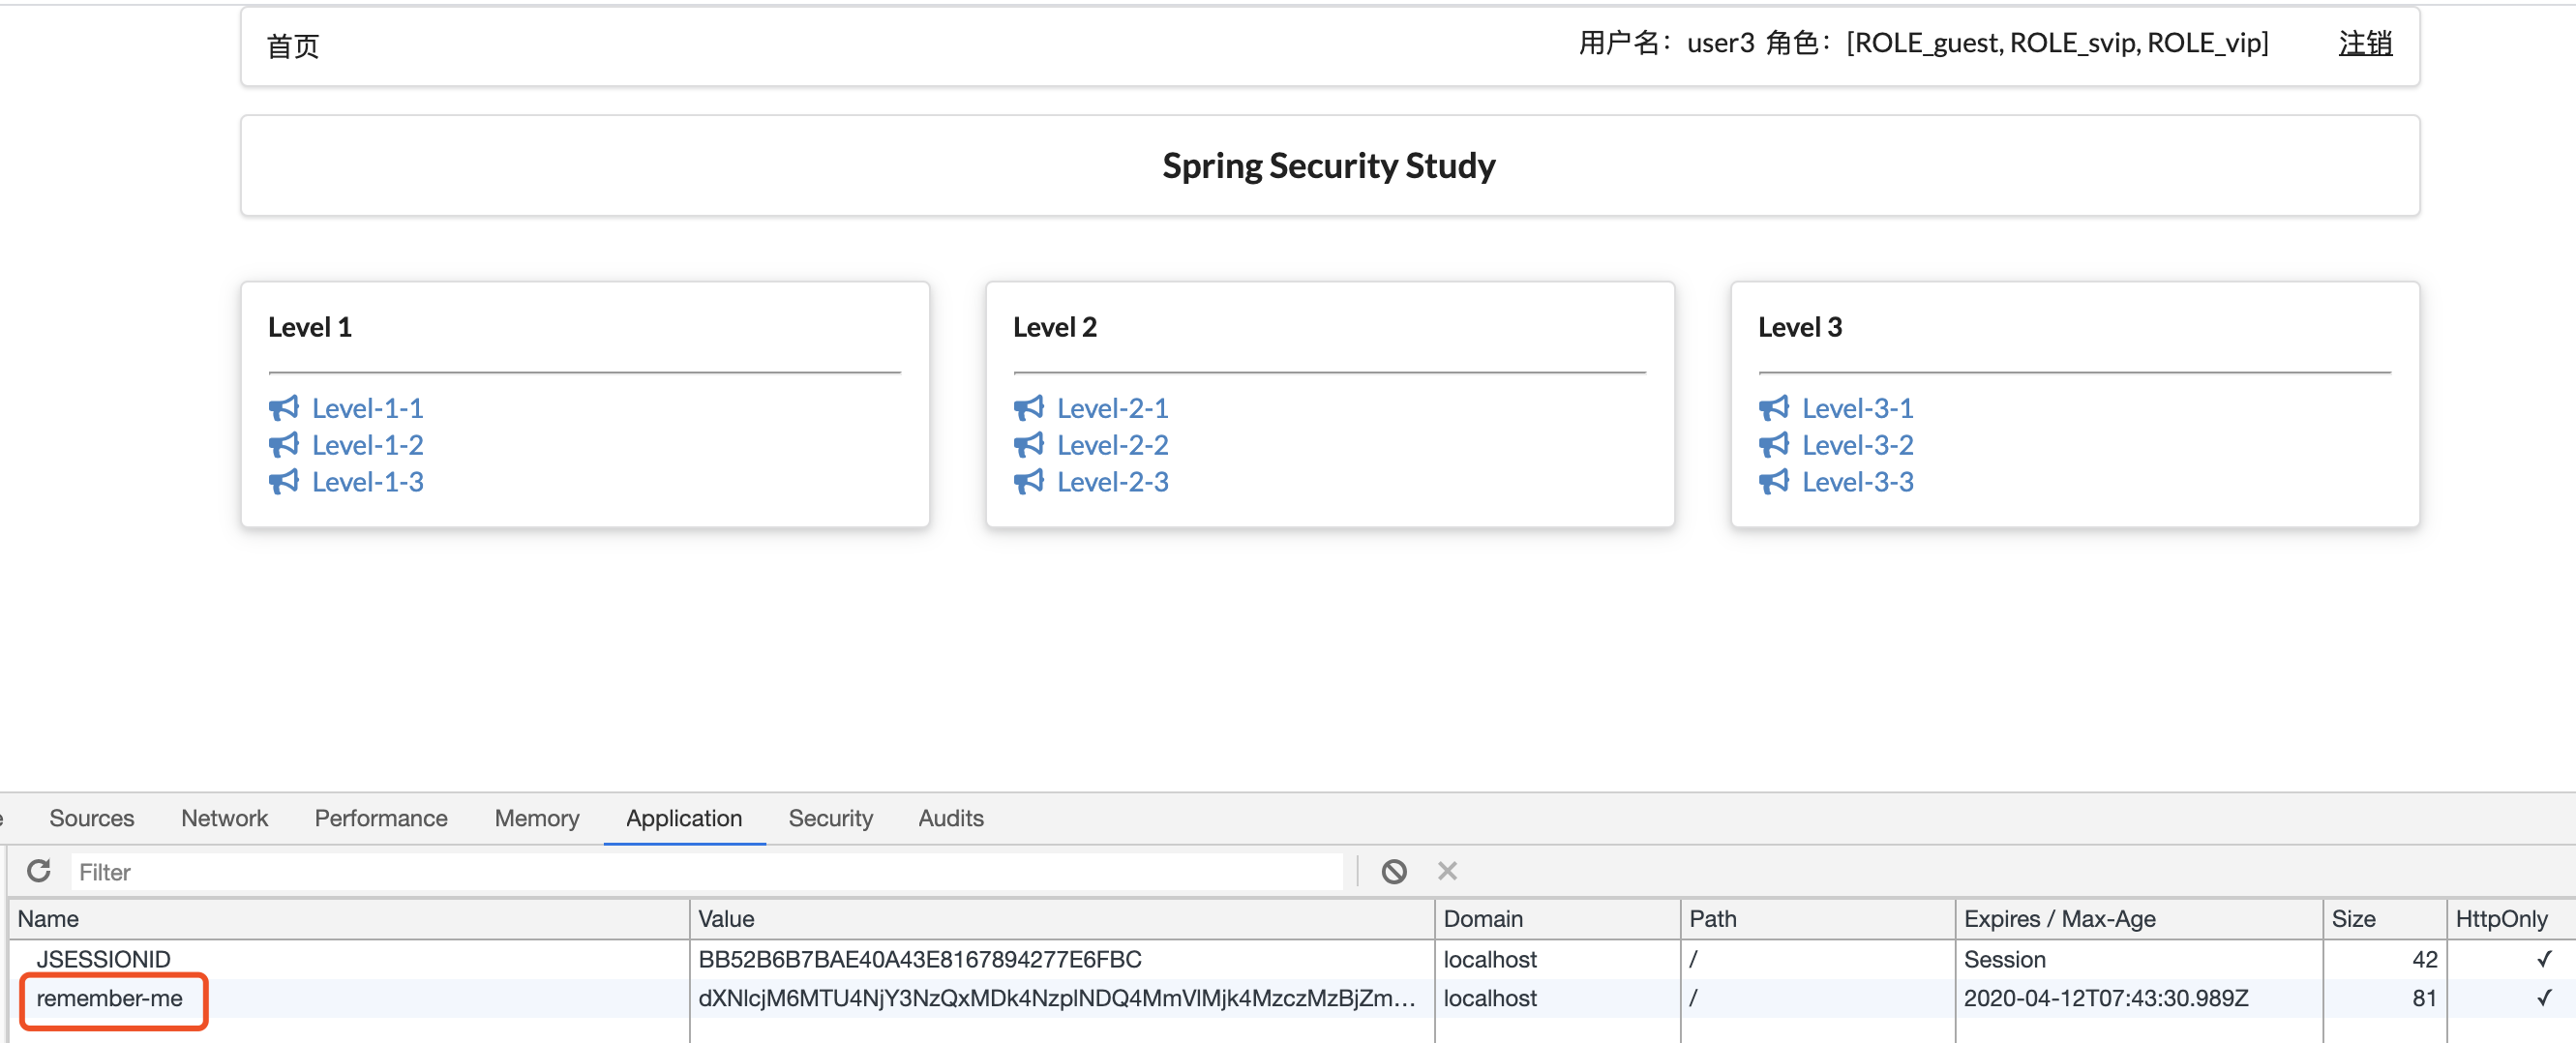Sort by Expires / Max-Age column header
2576x1043 pixels.
click(x=2139, y=919)
